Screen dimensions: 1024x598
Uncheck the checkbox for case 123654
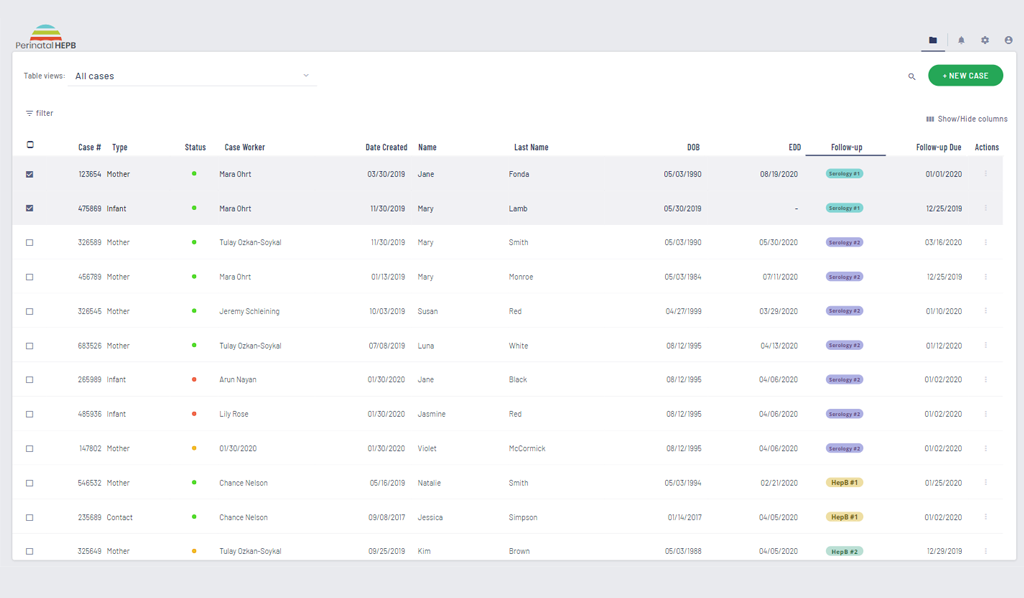pyautogui.click(x=29, y=174)
